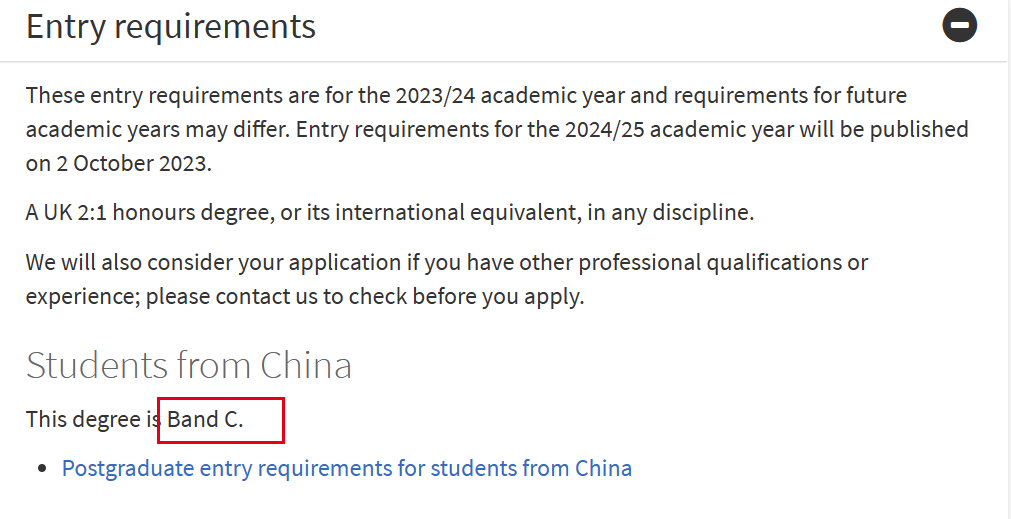Viewport: 1011px width, 519px height.
Task: Click the Entry requirements heading
Action: pyautogui.click(x=171, y=27)
